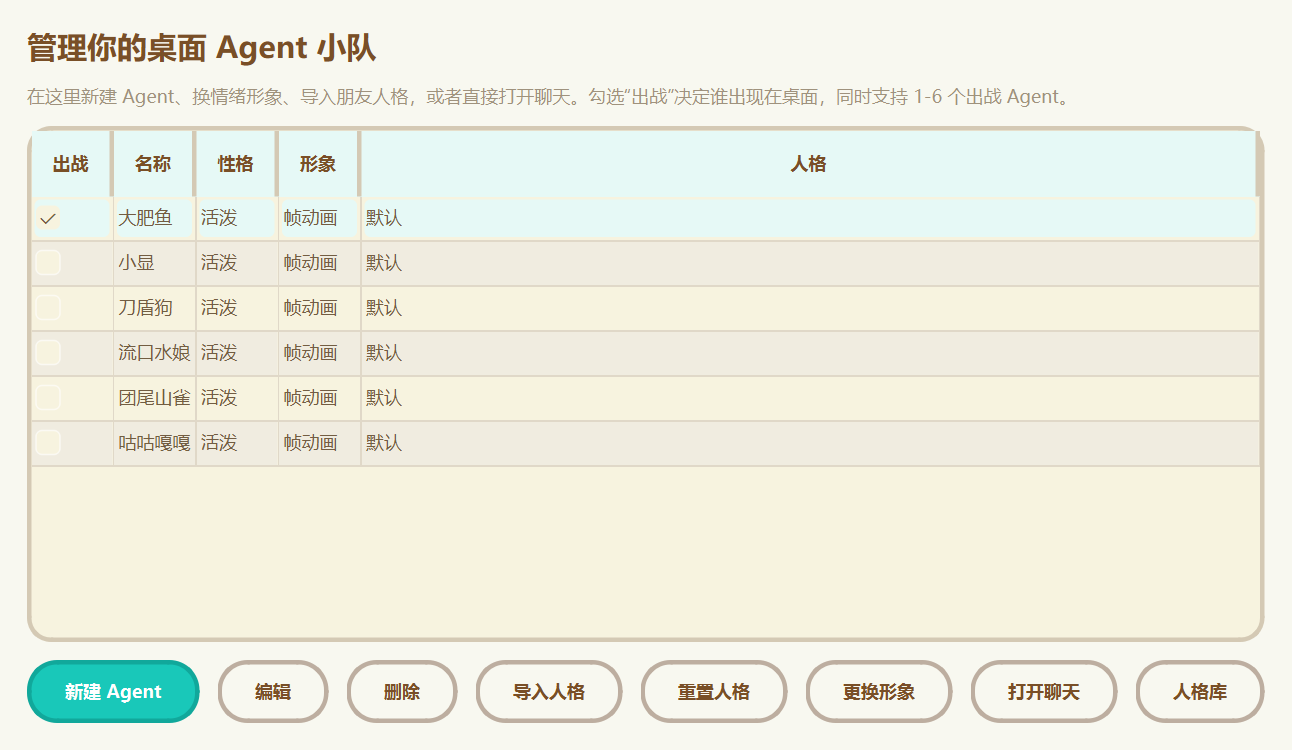
Task: Enable the 出战 checkbox for 刀盾狗
Action: (48, 308)
